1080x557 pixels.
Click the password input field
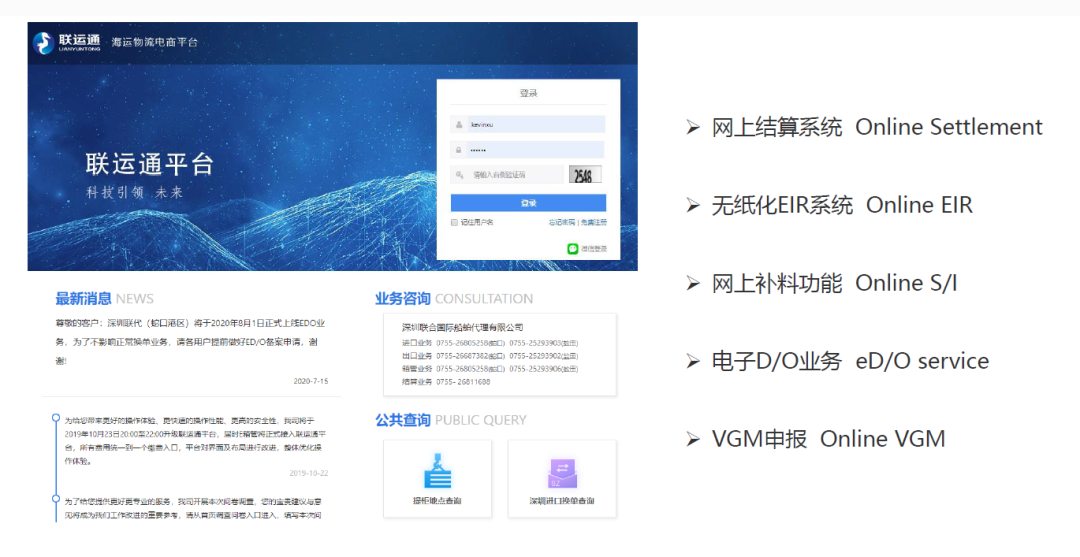[528, 149]
